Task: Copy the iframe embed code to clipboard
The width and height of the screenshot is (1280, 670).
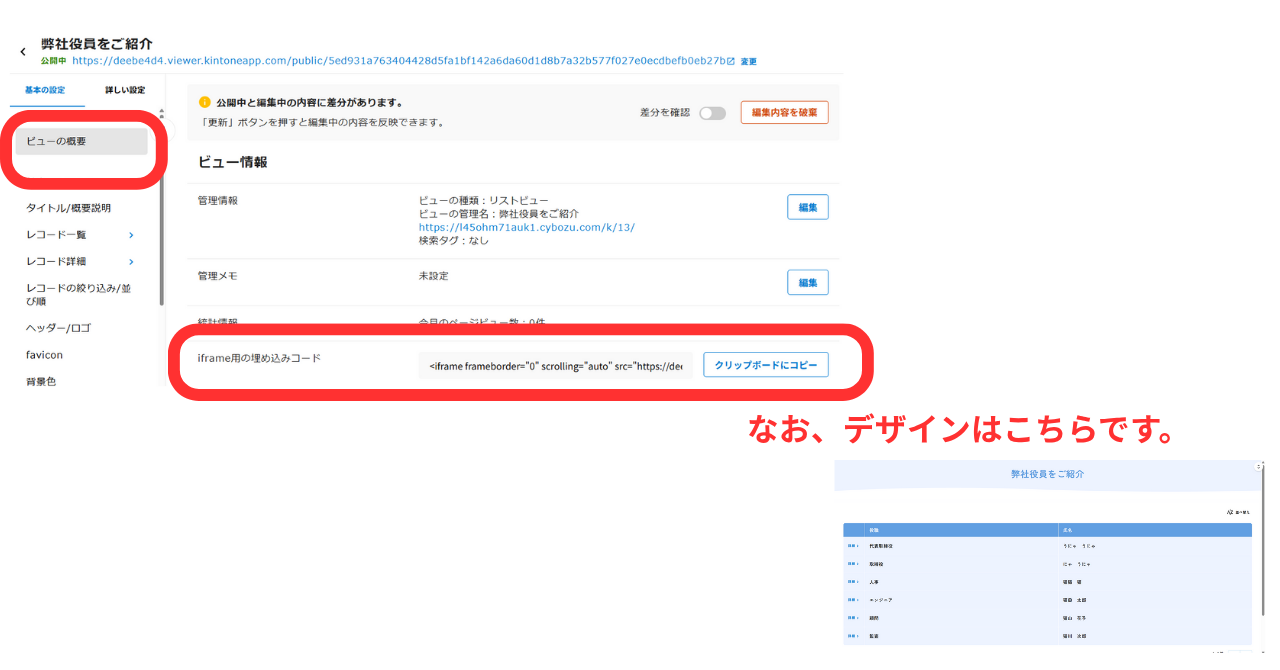Action: (x=766, y=364)
